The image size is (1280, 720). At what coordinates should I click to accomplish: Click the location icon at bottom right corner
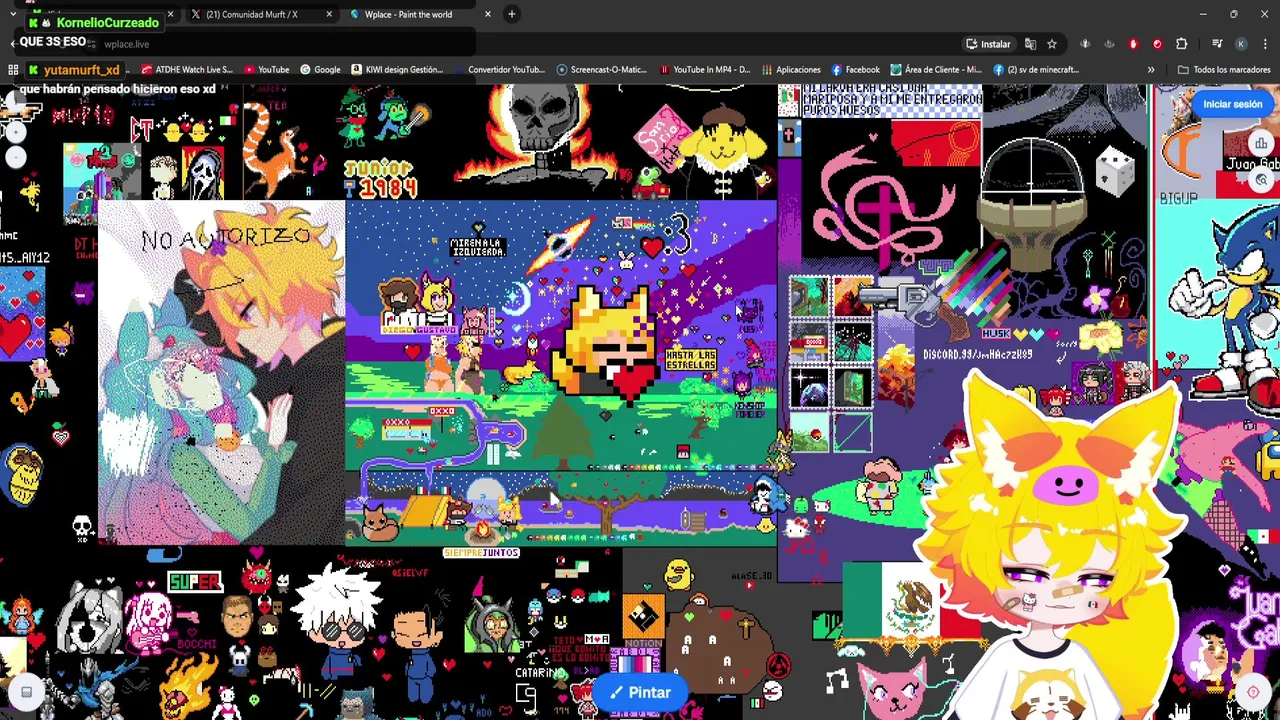pos(1253,691)
